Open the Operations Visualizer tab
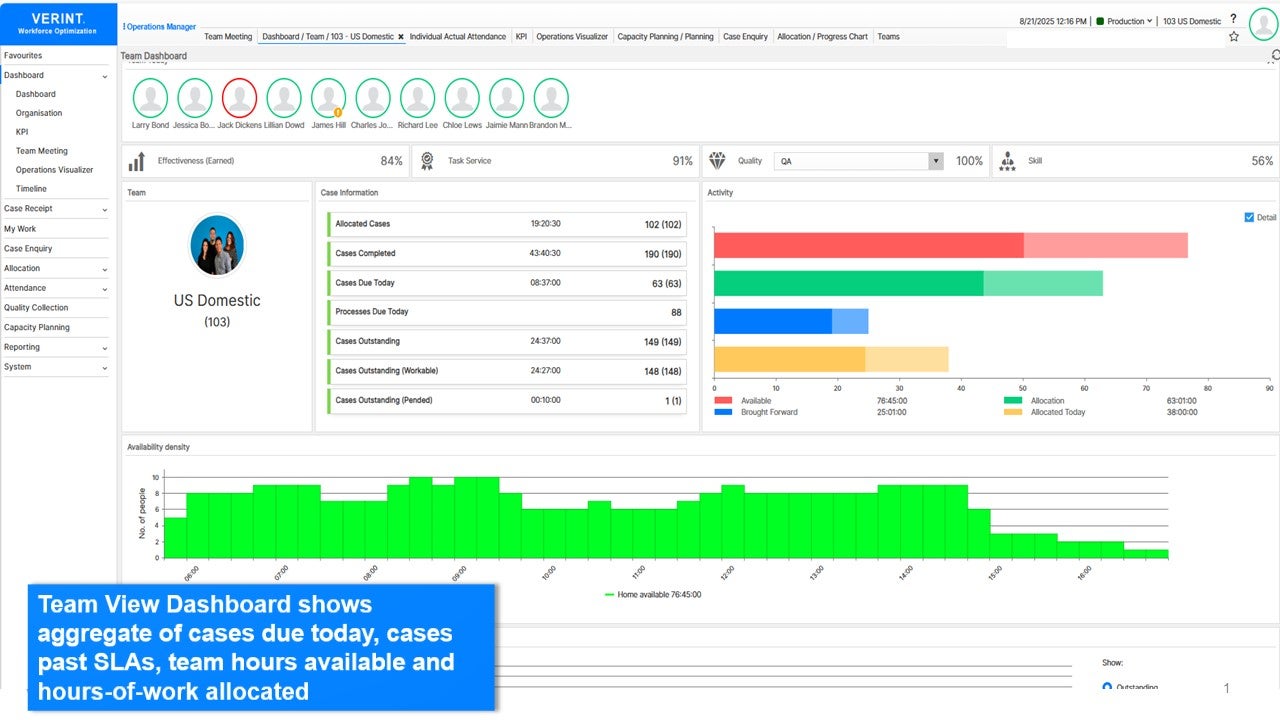Viewport: 1280px width, 720px height. click(572, 36)
